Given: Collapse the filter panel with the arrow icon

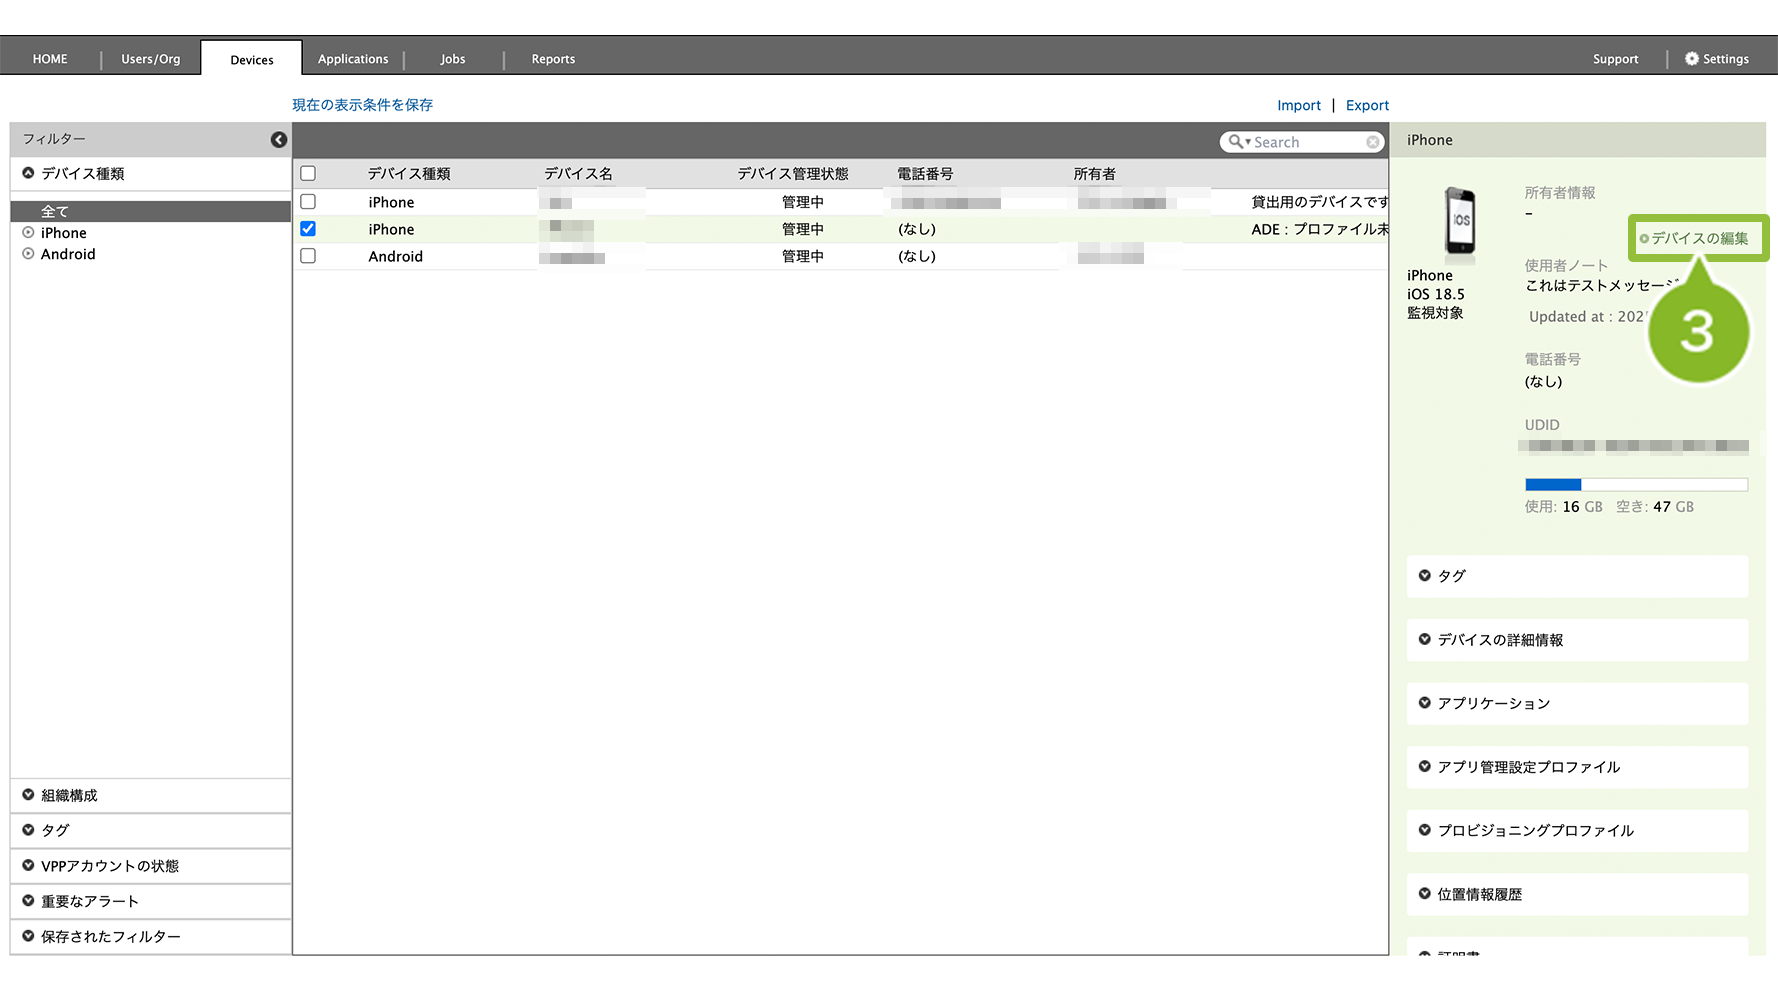Looking at the screenshot, I should [279, 140].
